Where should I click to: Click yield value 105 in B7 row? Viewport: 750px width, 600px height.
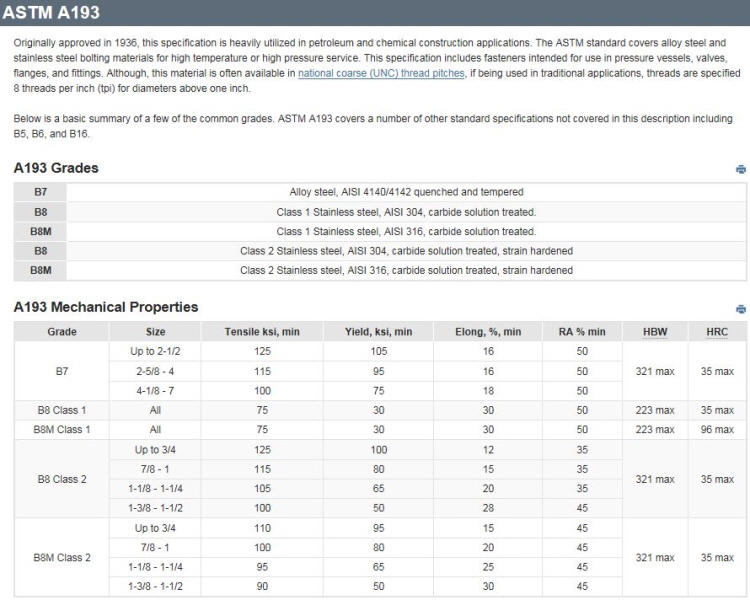pos(378,352)
